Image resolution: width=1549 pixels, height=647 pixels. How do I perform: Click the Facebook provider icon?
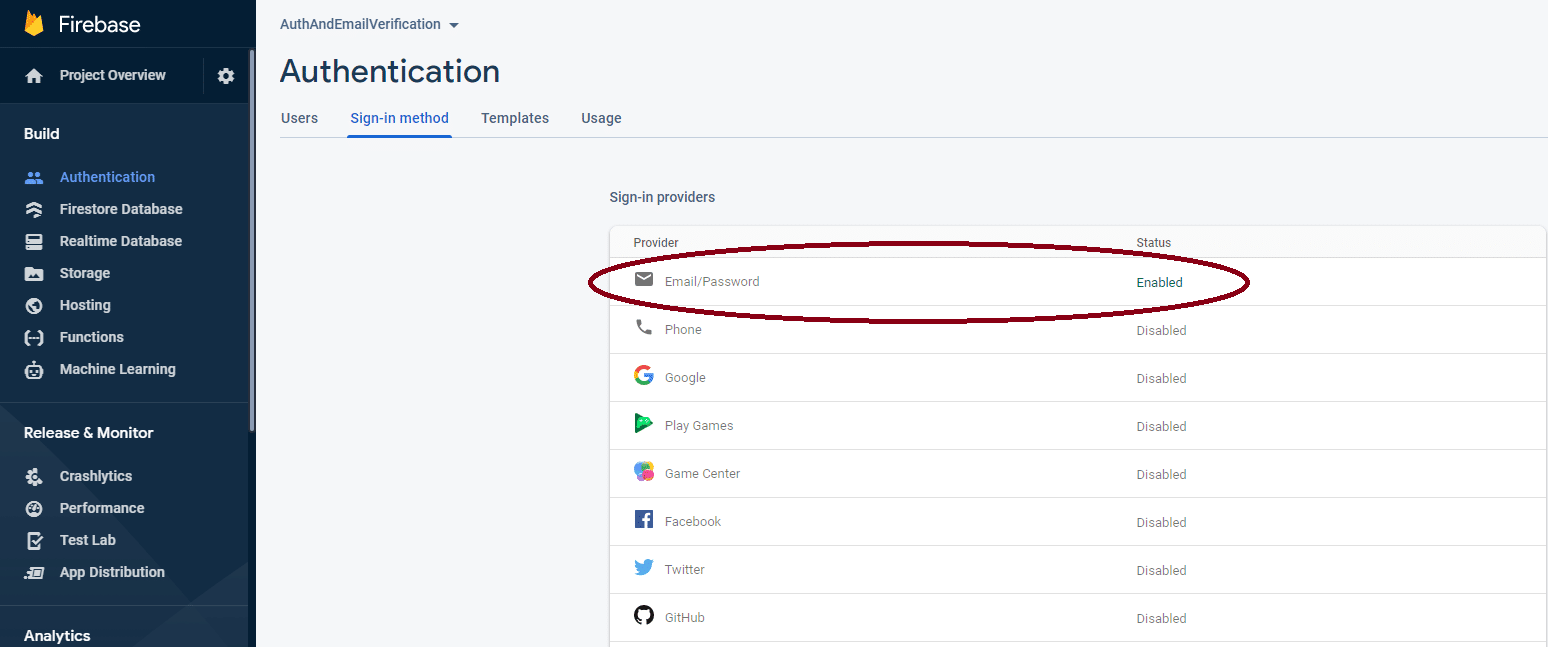point(644,520)
